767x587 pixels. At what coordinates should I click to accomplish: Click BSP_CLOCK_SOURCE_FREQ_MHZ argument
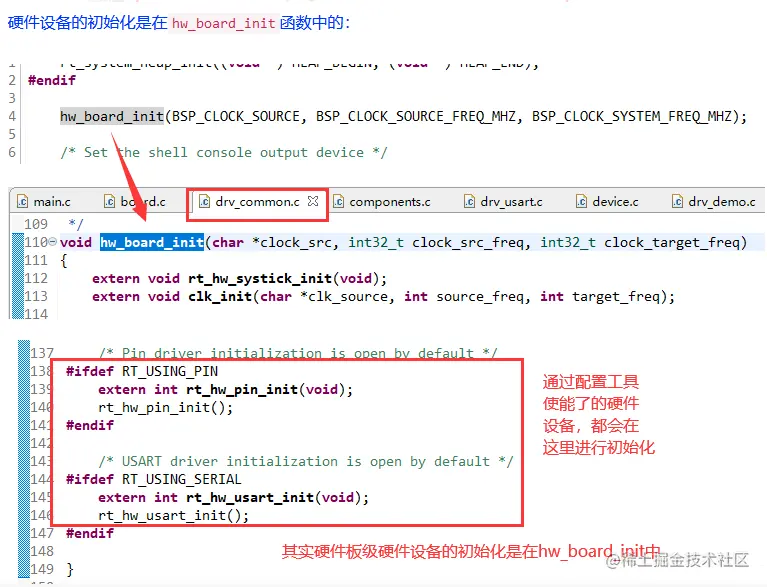416,116
